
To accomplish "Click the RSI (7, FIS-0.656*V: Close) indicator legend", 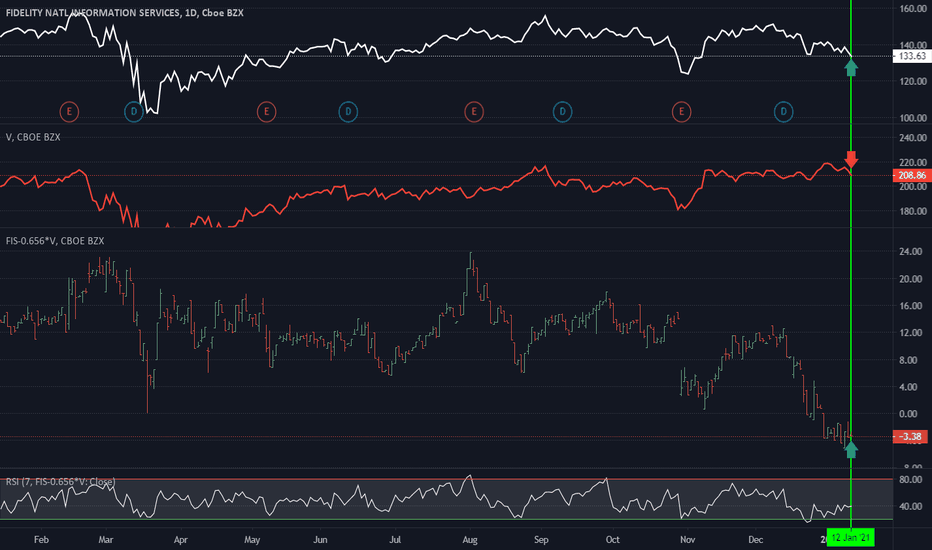I will [x=60, y=482].
